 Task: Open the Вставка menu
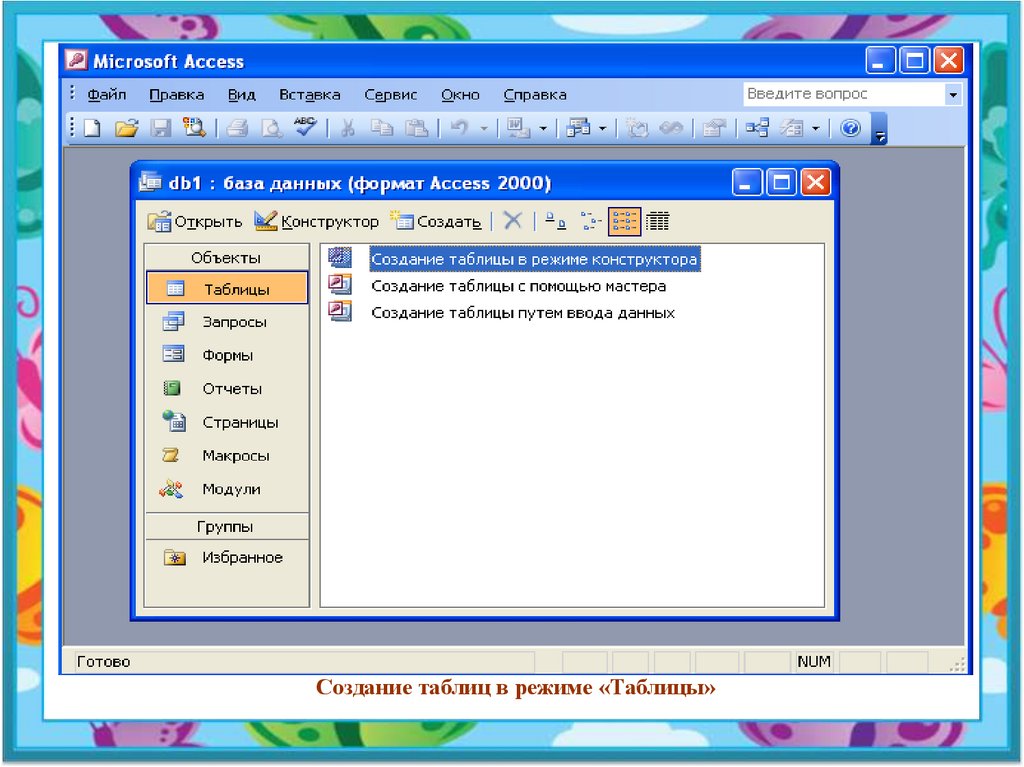(310, 95)
